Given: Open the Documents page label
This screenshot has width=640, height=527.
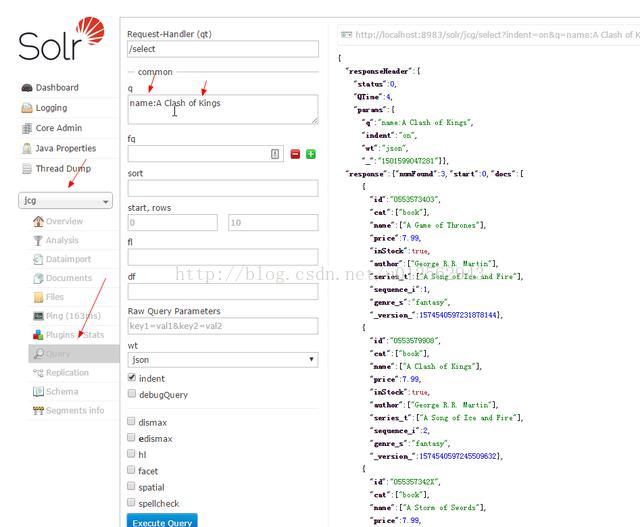Looking at the screenshot, I should 69,278.
